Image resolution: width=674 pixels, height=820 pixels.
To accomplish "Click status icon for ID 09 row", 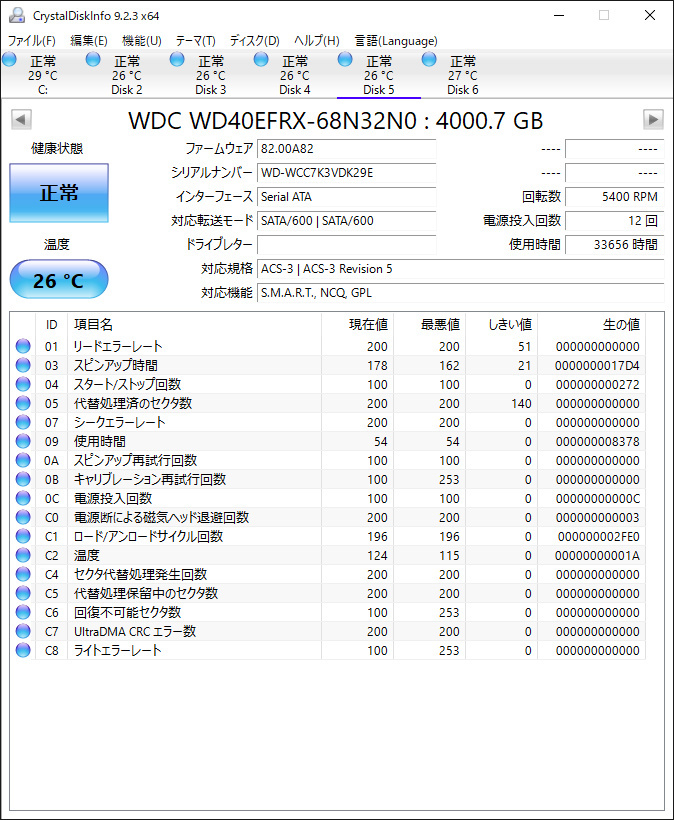I will pos(23,441).
